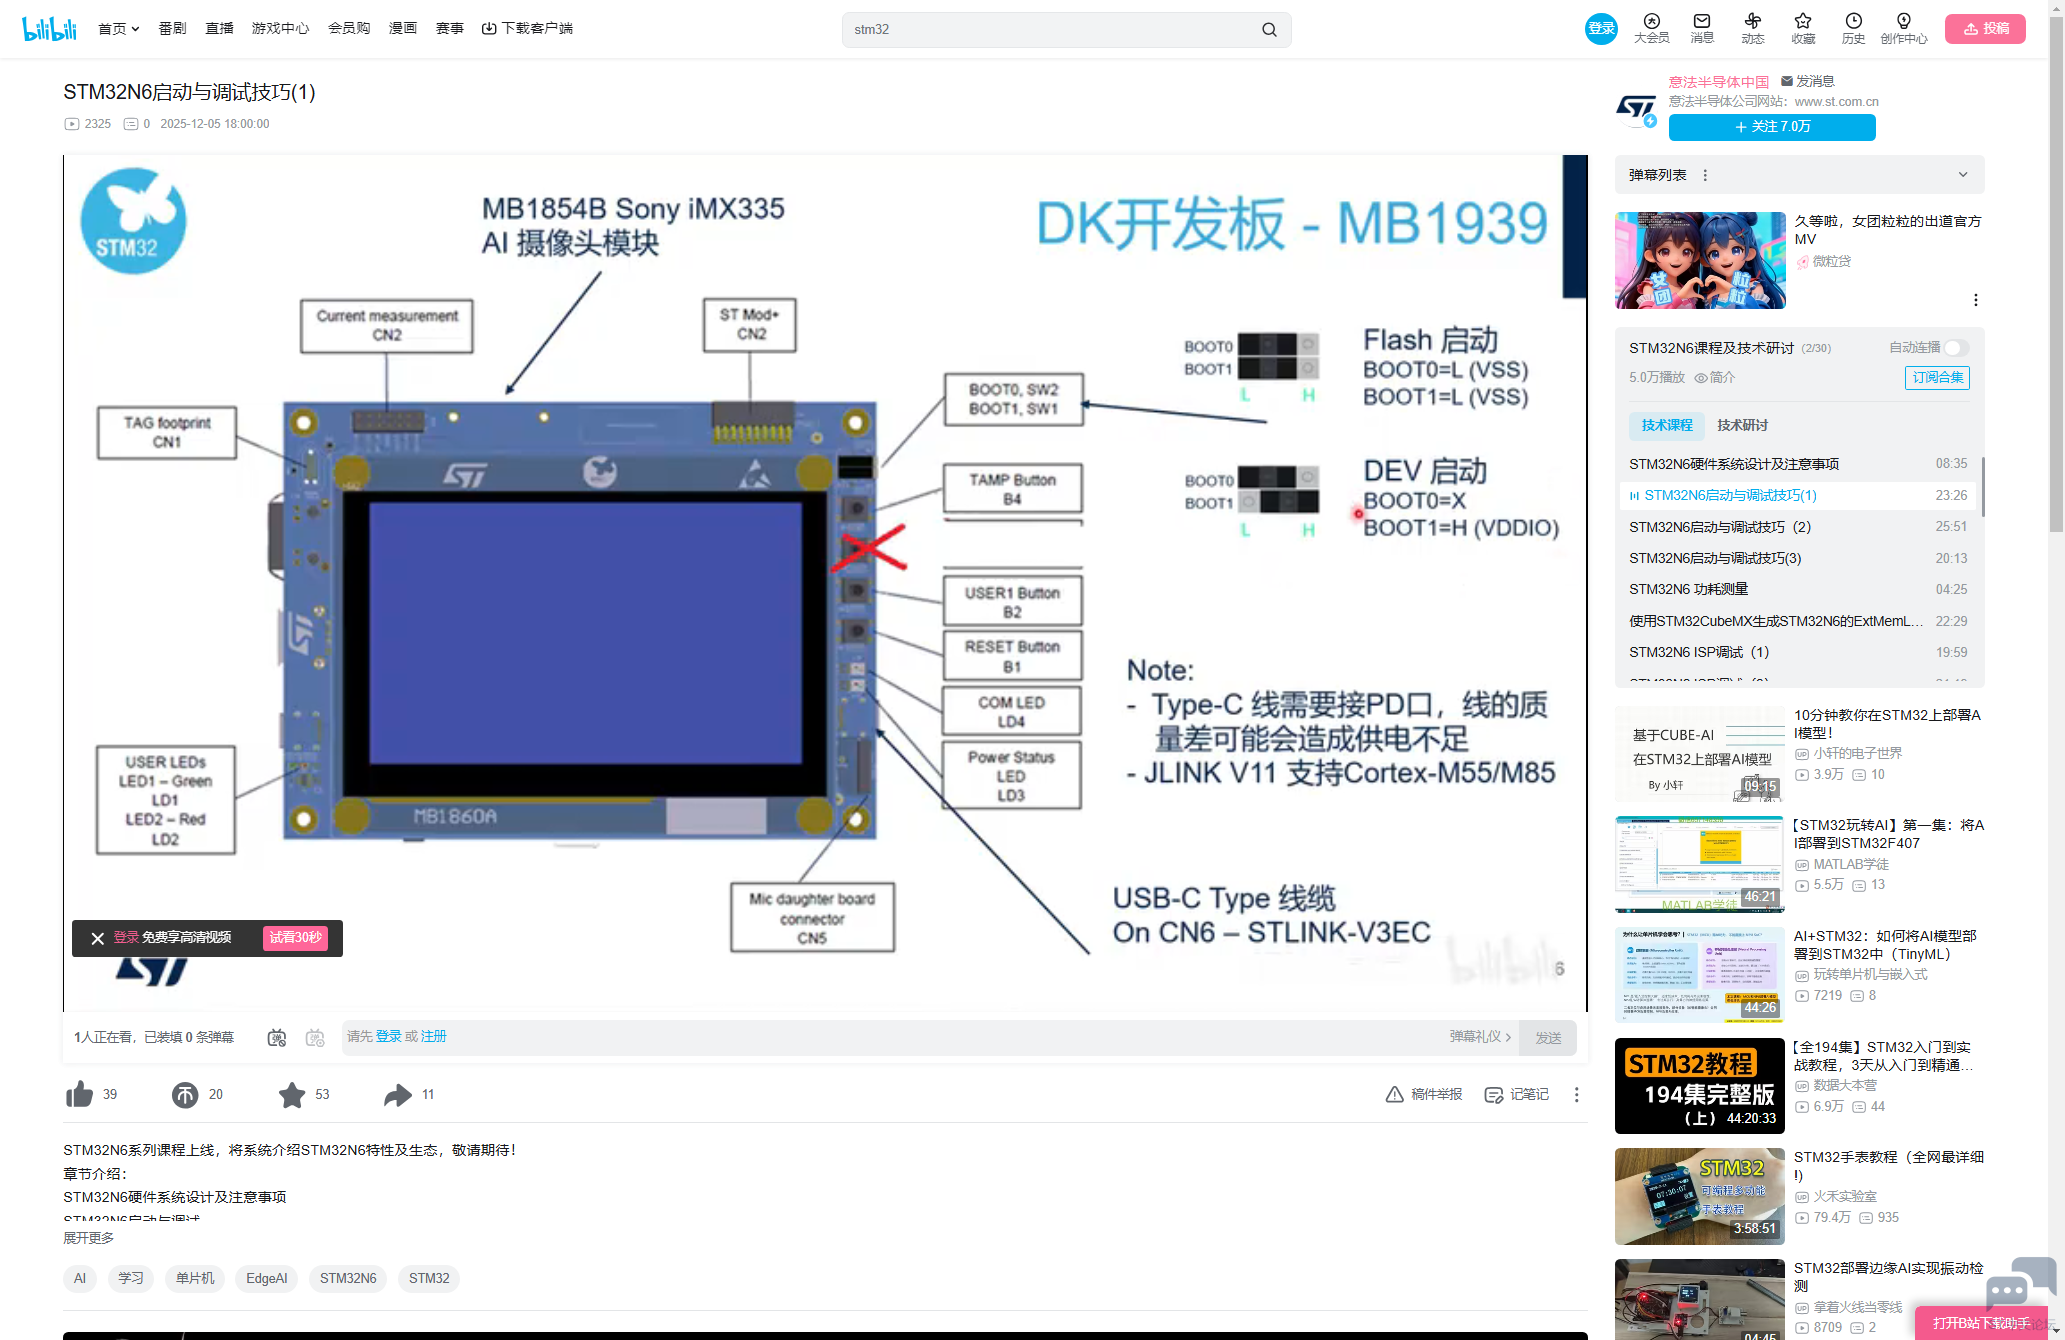Image resolution: width=2065 pixels, height=1340 pixels.
Task: Open the 番剧 nav item
Action: pyautogui.click(x=172, y=29)
